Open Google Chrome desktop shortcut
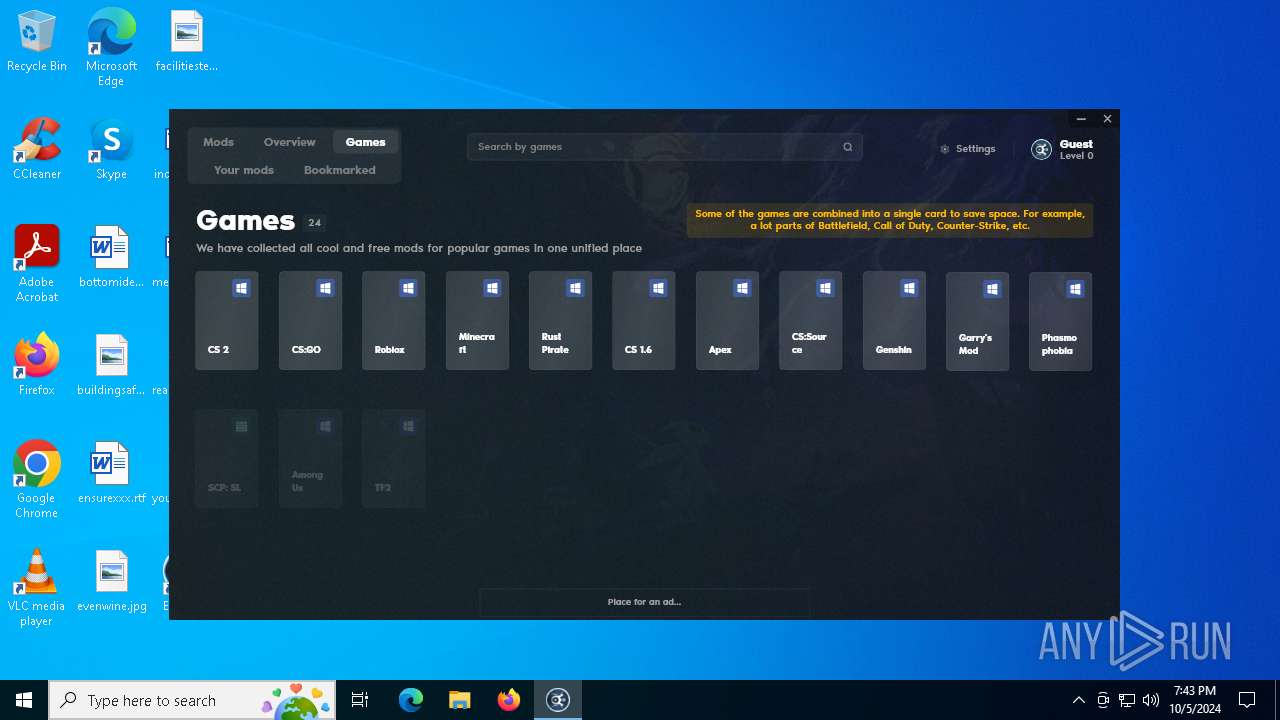The image size is (1280, 720). [x=37, y=480]
